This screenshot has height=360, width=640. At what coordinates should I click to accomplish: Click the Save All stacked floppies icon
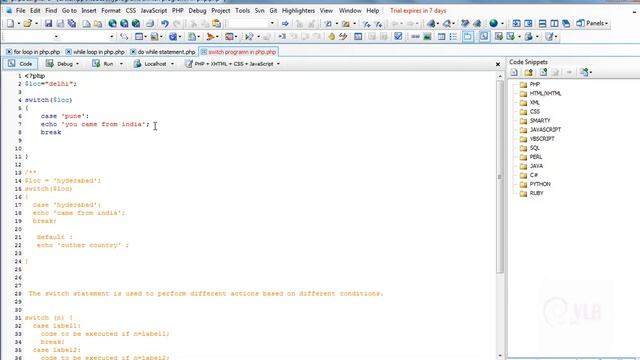[x=72, y=24]
